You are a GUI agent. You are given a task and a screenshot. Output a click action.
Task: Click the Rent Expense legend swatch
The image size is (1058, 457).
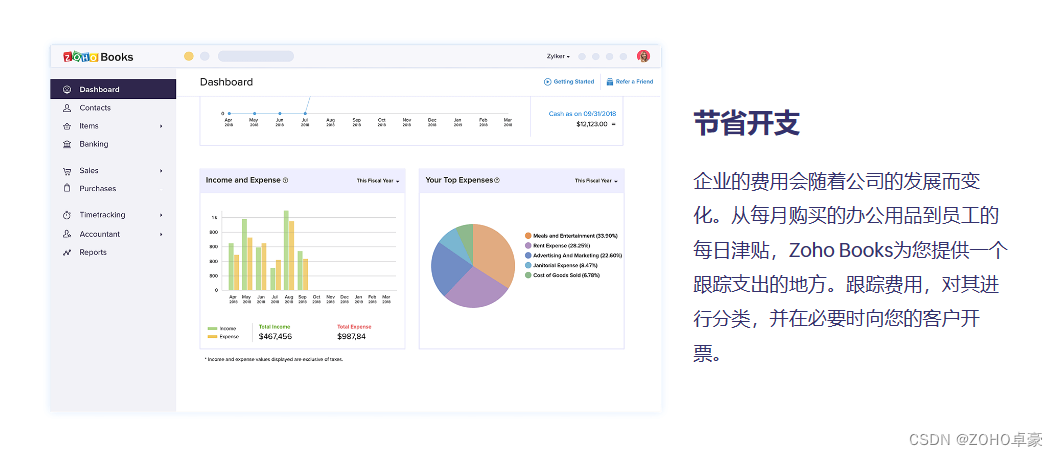coord(528,246)
